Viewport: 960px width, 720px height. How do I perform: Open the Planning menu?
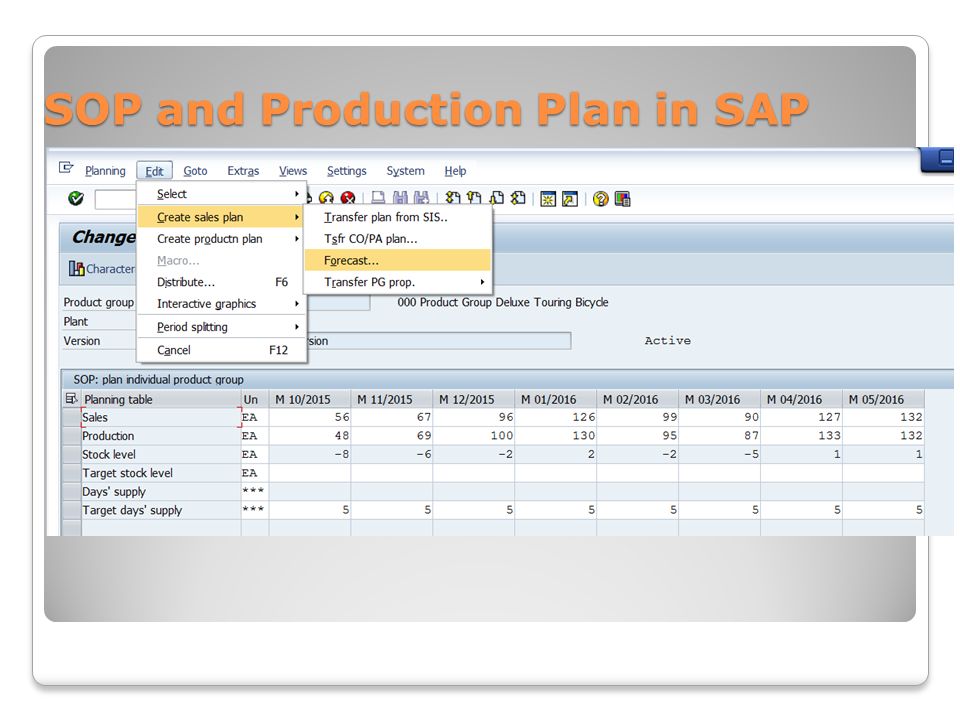pos(105,171)
